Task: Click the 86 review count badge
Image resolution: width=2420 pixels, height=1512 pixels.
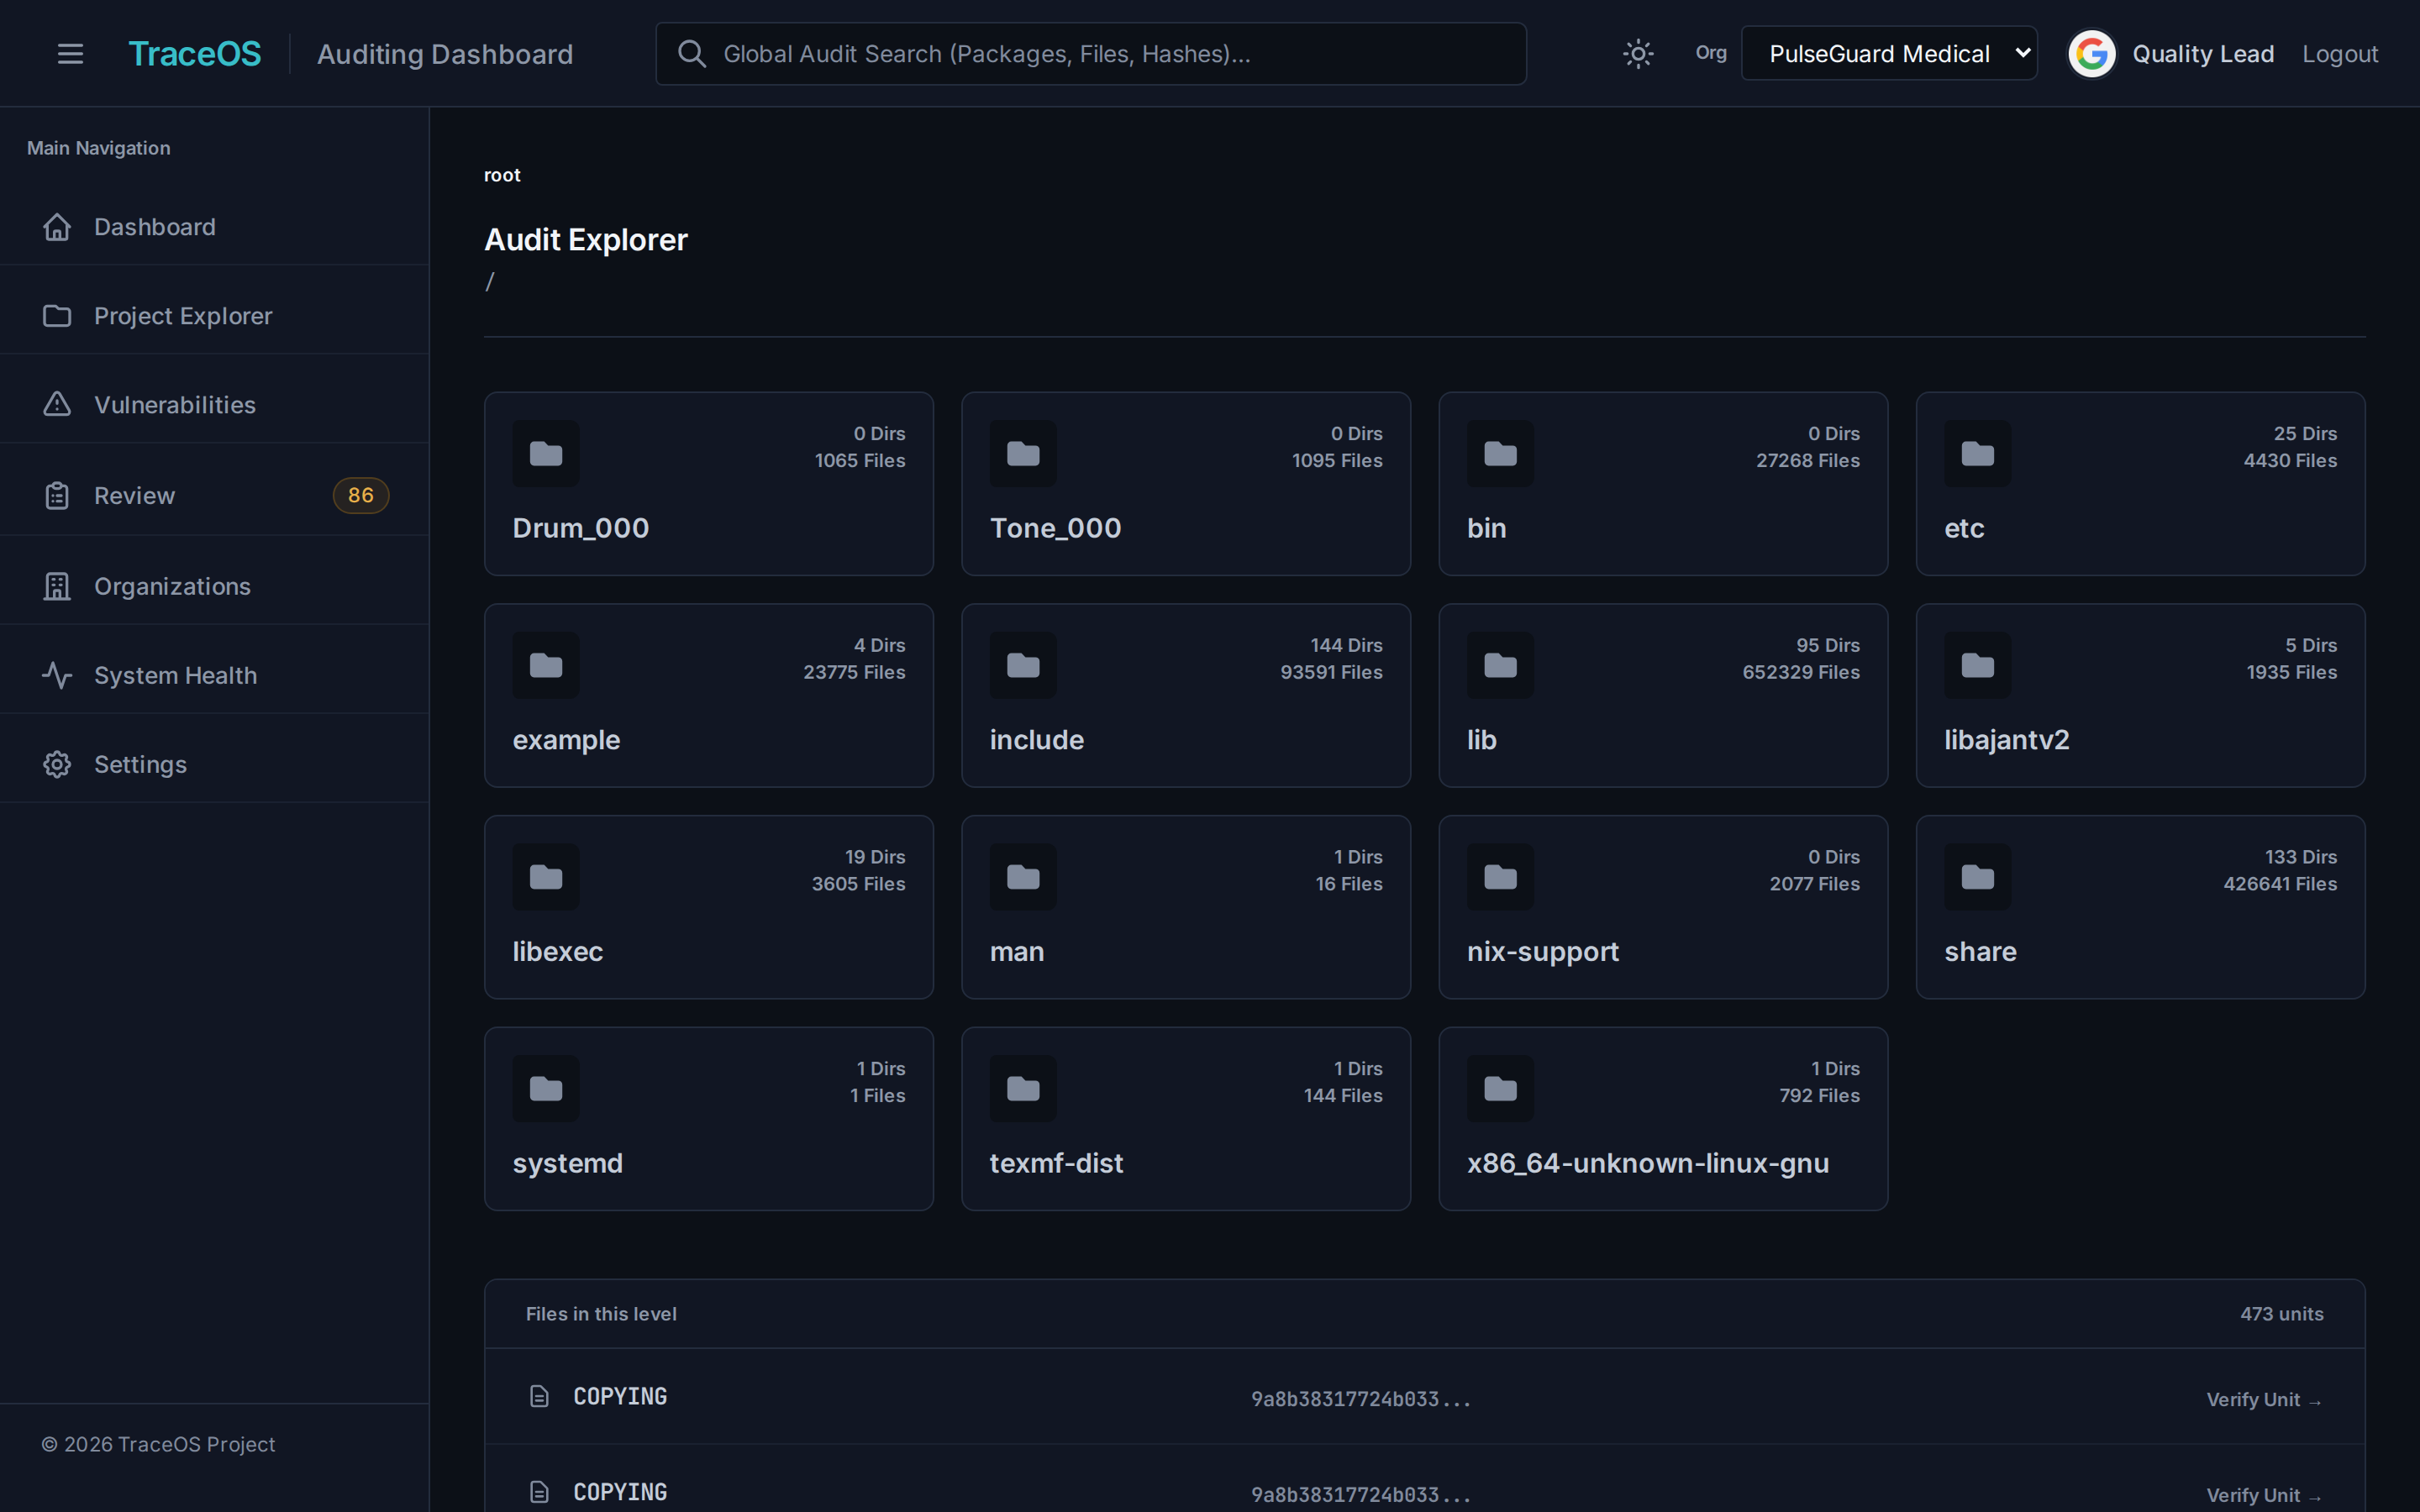Action: (x=361, y=495)
